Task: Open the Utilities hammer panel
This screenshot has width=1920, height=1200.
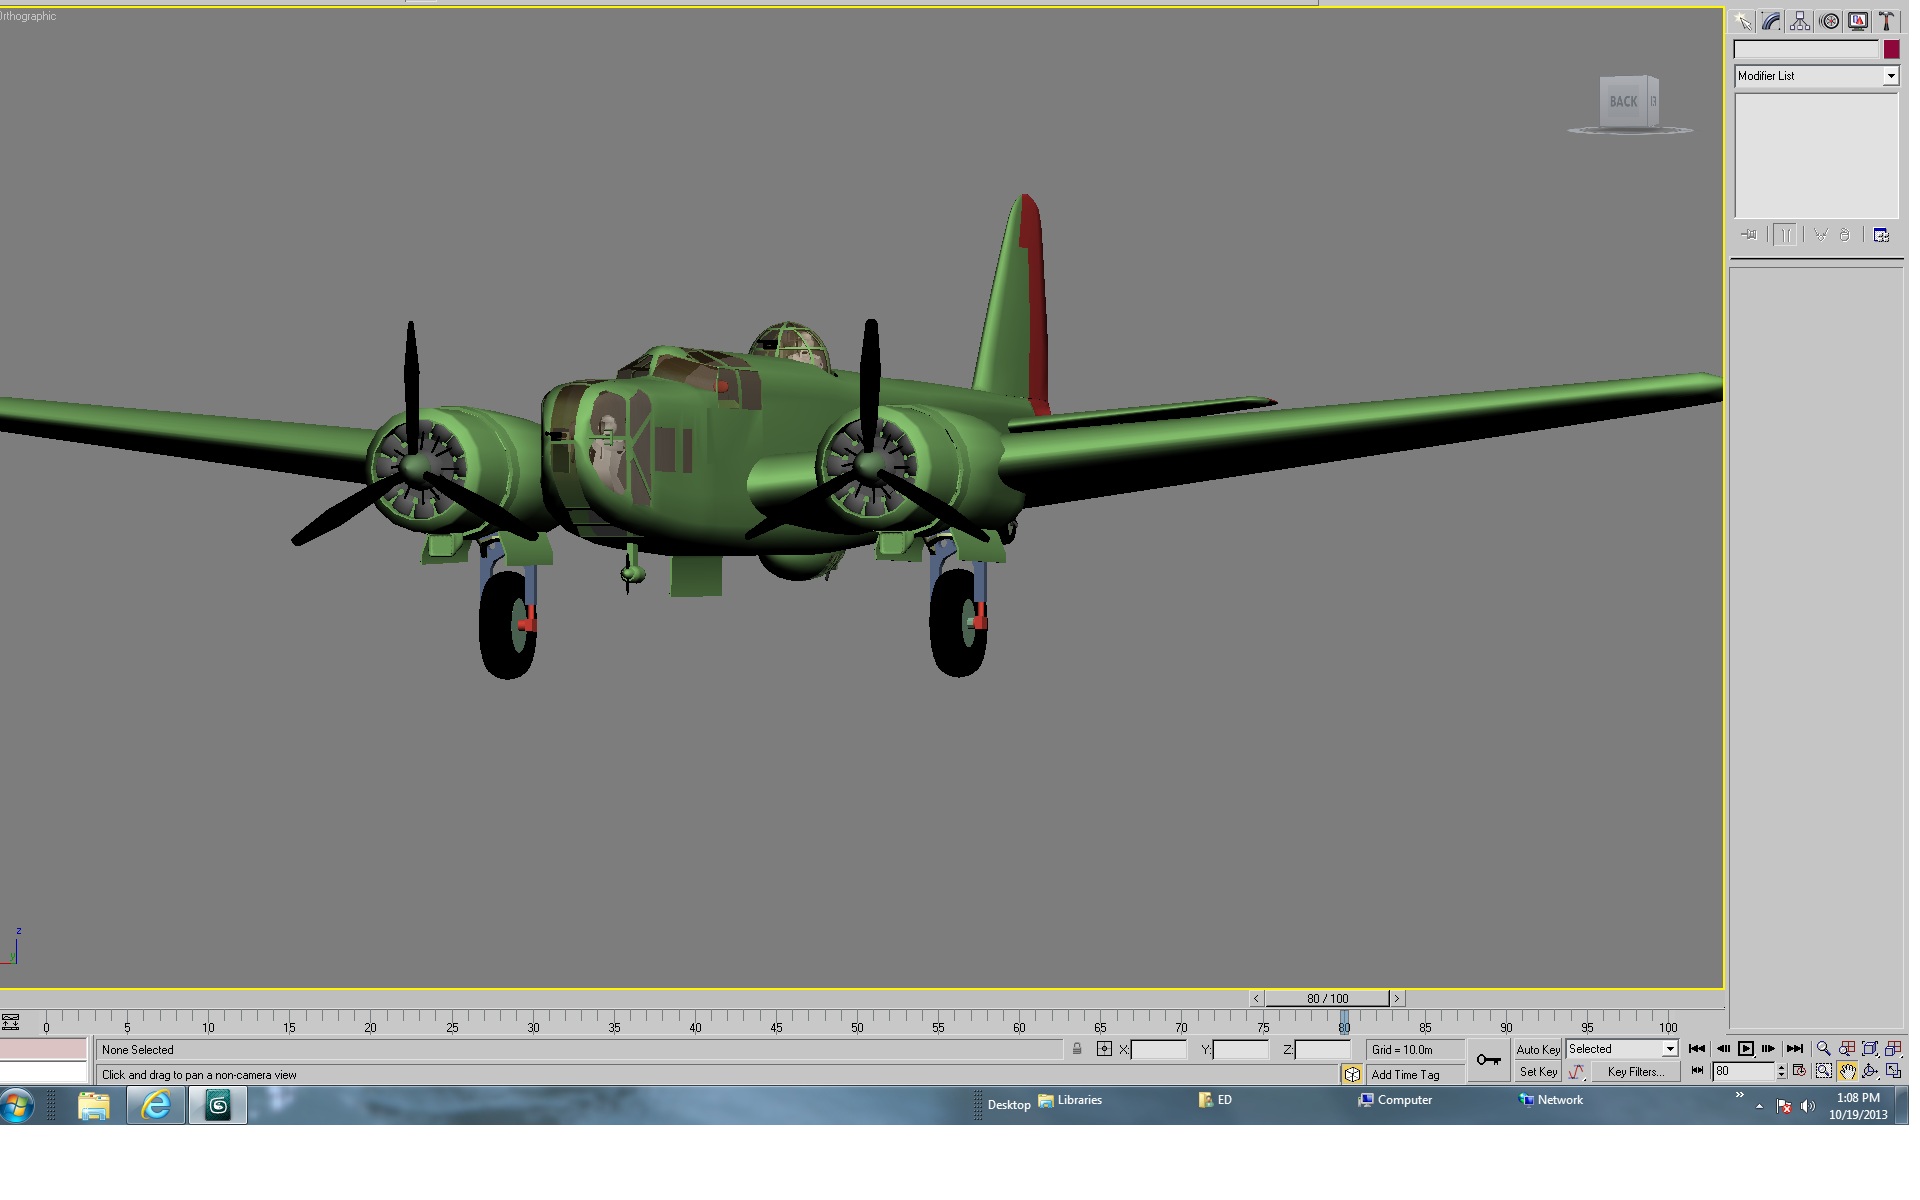Action: point(1887,21)
